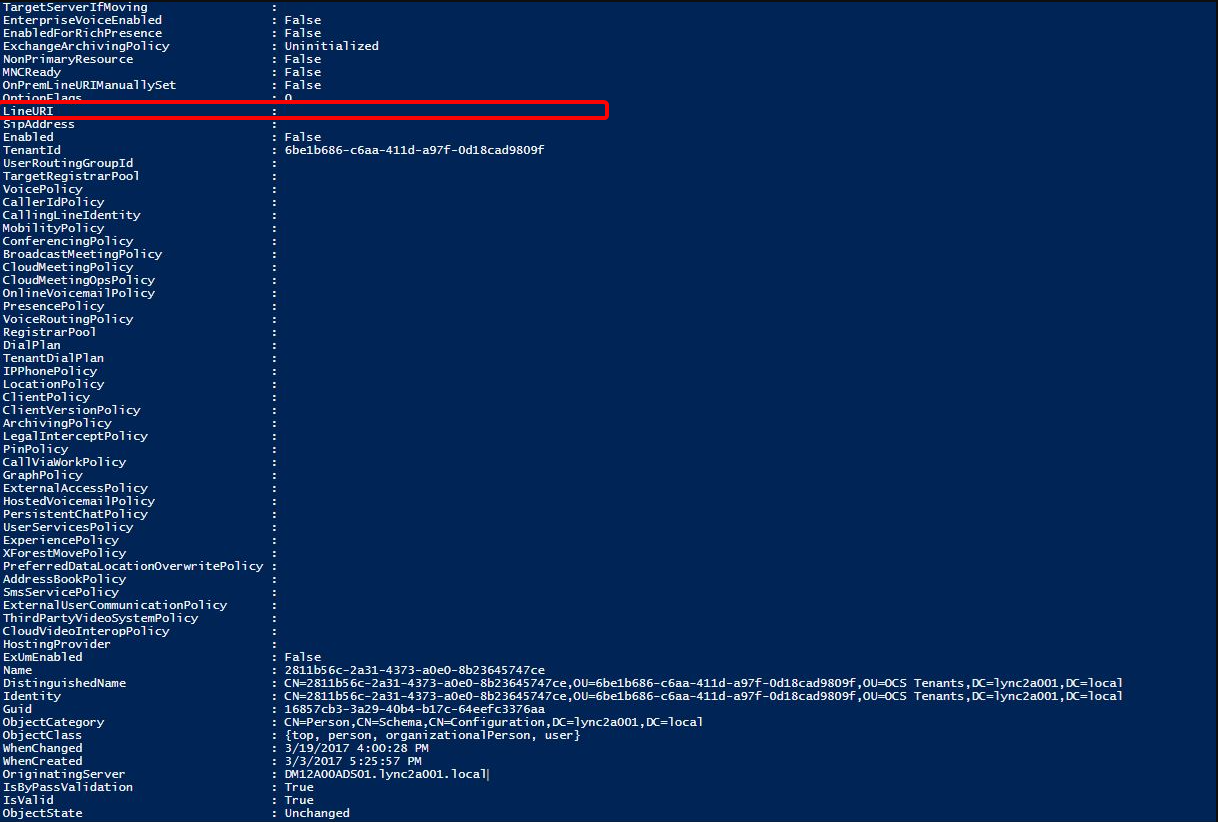Select the BroadcastMeetingPolicy property label
The image size is (1218, 822).
tap(81, 254)
